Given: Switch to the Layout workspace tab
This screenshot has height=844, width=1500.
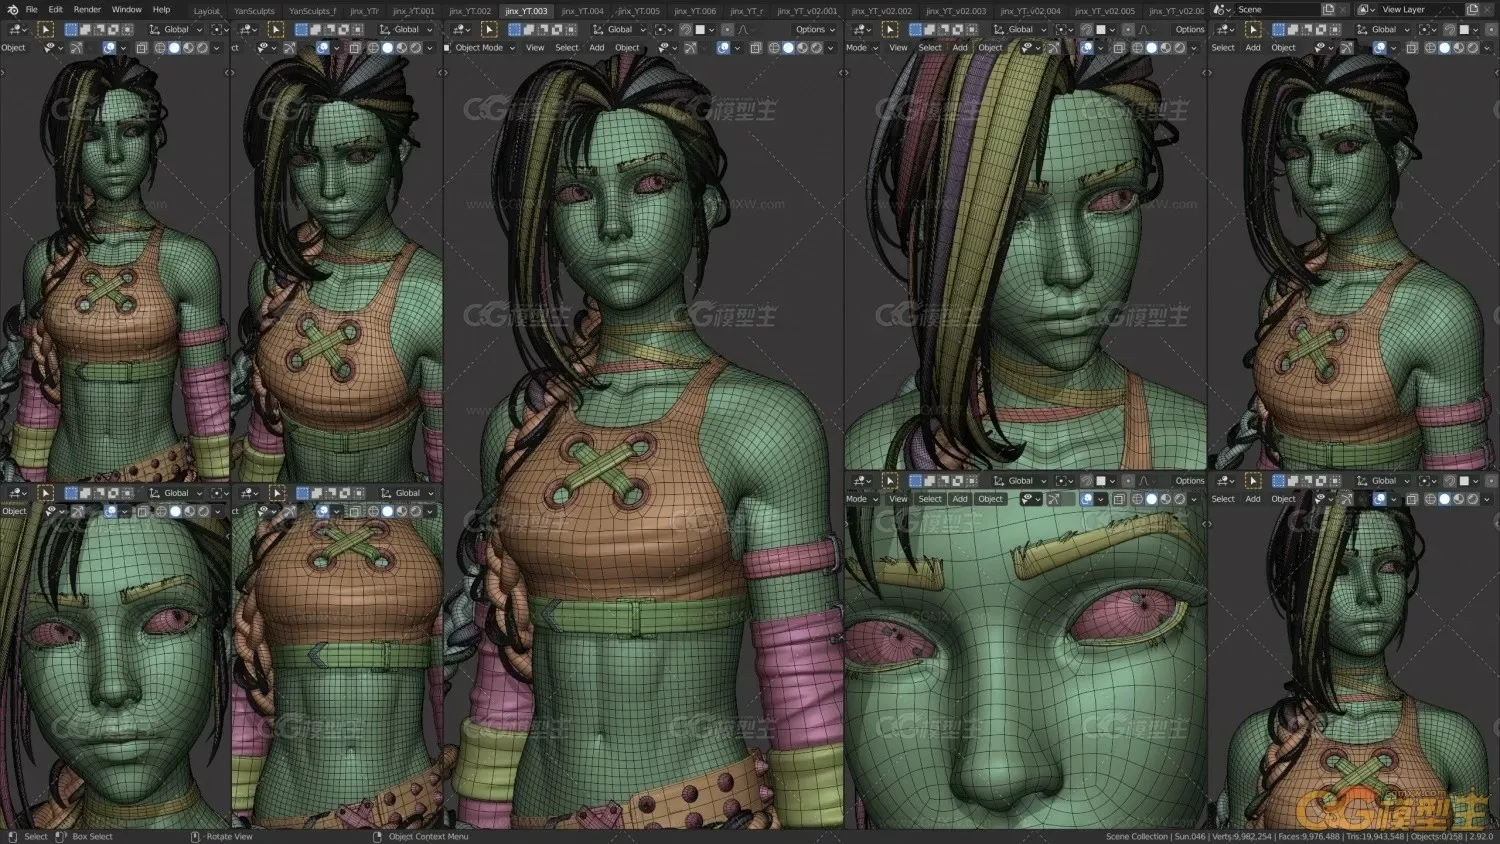Looking at the screenshot, I should [x=206, y=11].
